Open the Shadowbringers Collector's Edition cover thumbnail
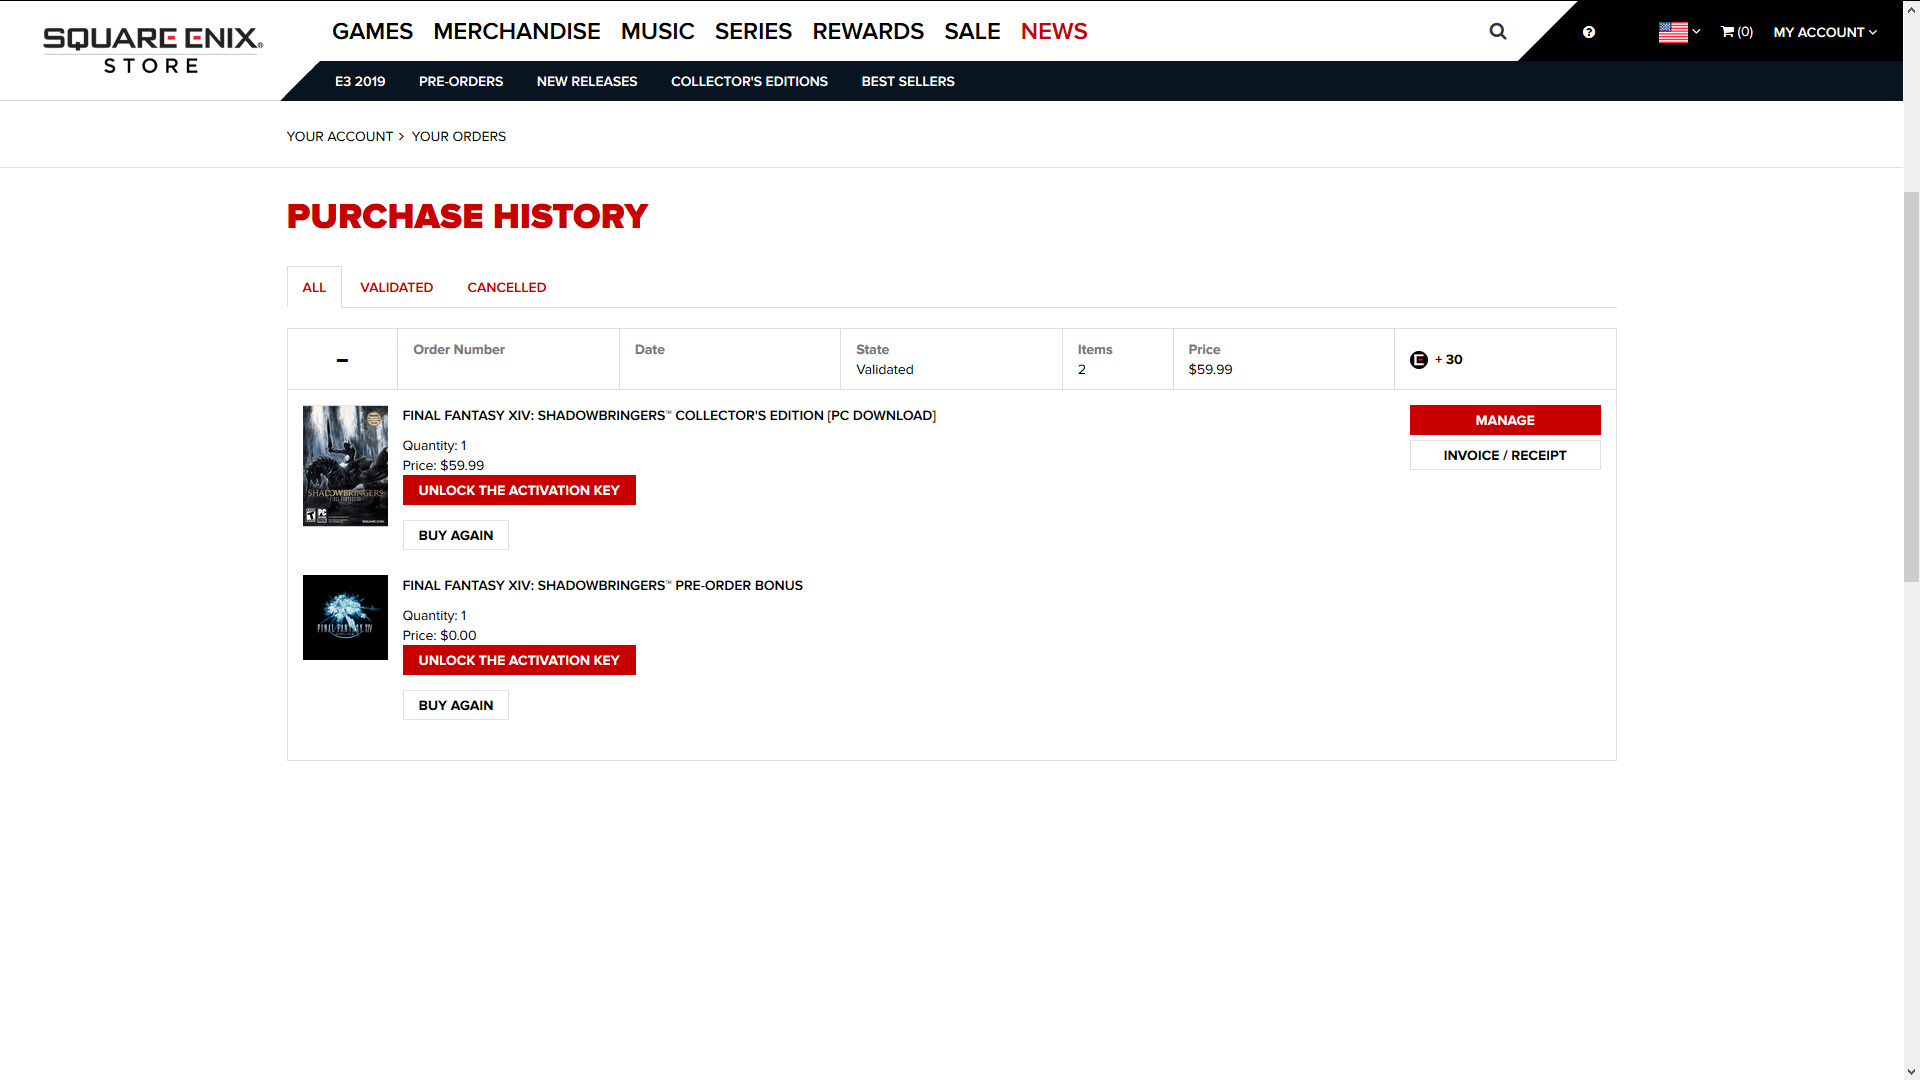Screen dimensions: 1920x1080 345,466
